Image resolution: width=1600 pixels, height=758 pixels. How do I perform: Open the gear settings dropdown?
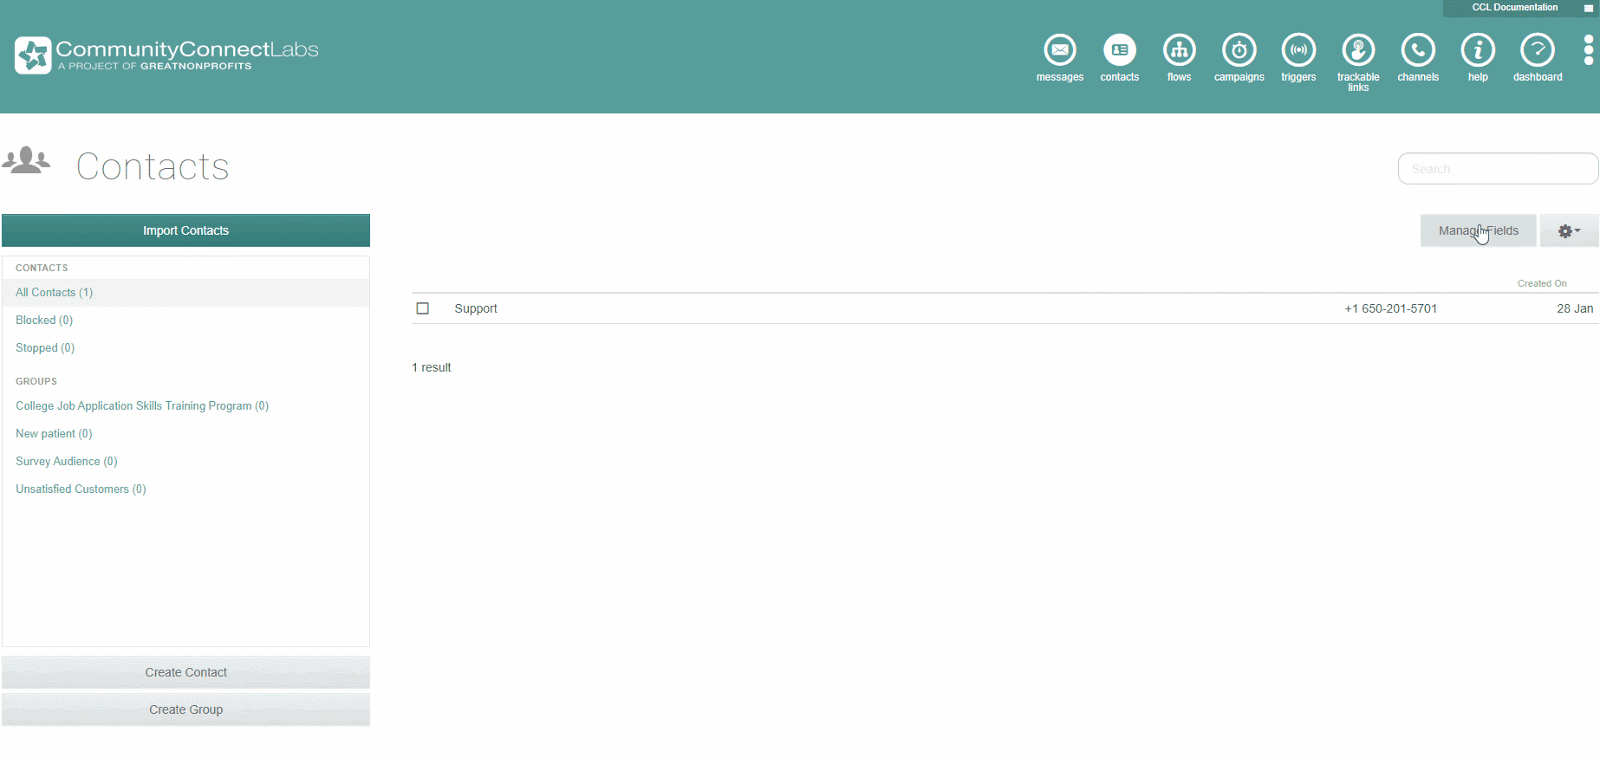[x=1569, y=231]
